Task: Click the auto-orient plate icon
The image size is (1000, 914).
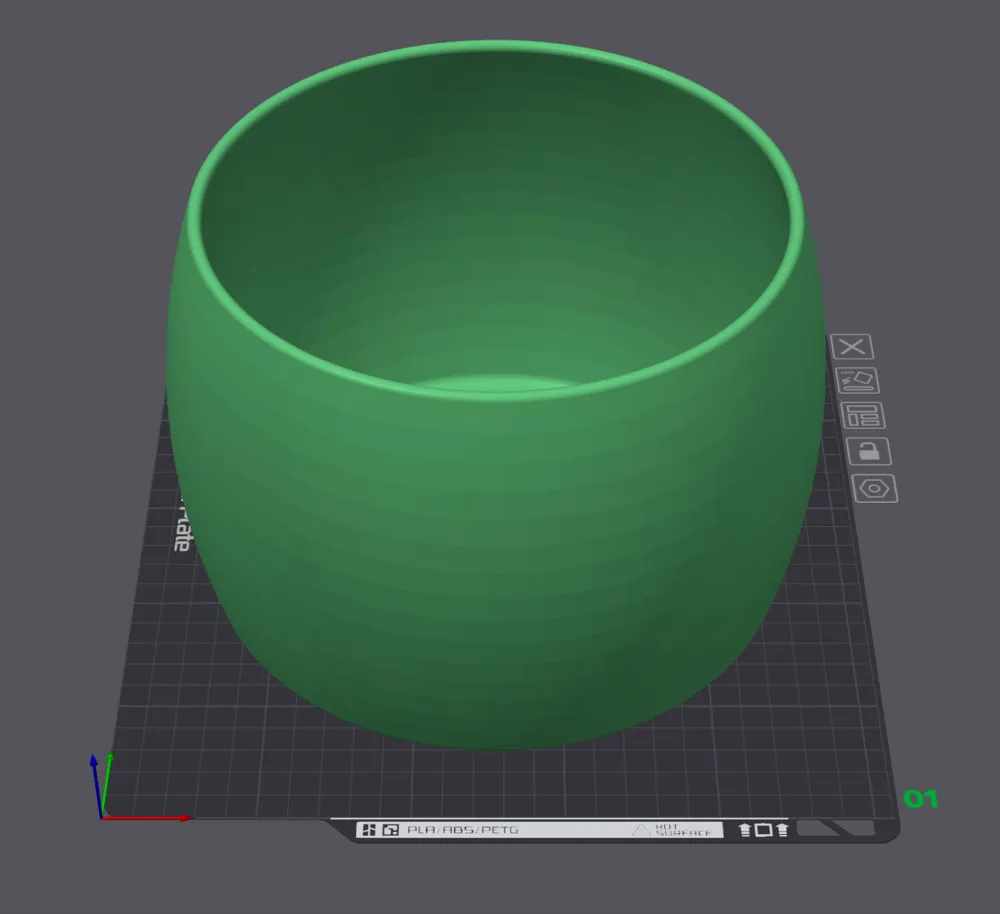Action: pos(857,381)
